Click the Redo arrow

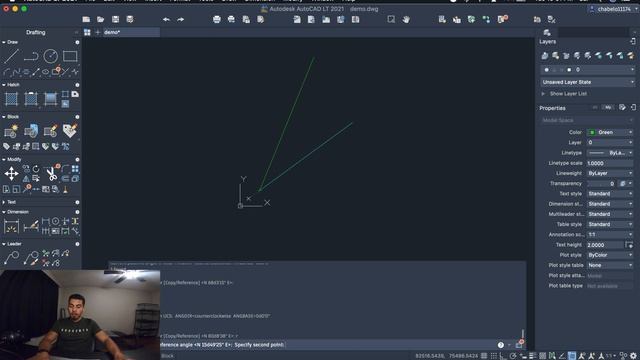pyautogui.click(x=180, y=19)
